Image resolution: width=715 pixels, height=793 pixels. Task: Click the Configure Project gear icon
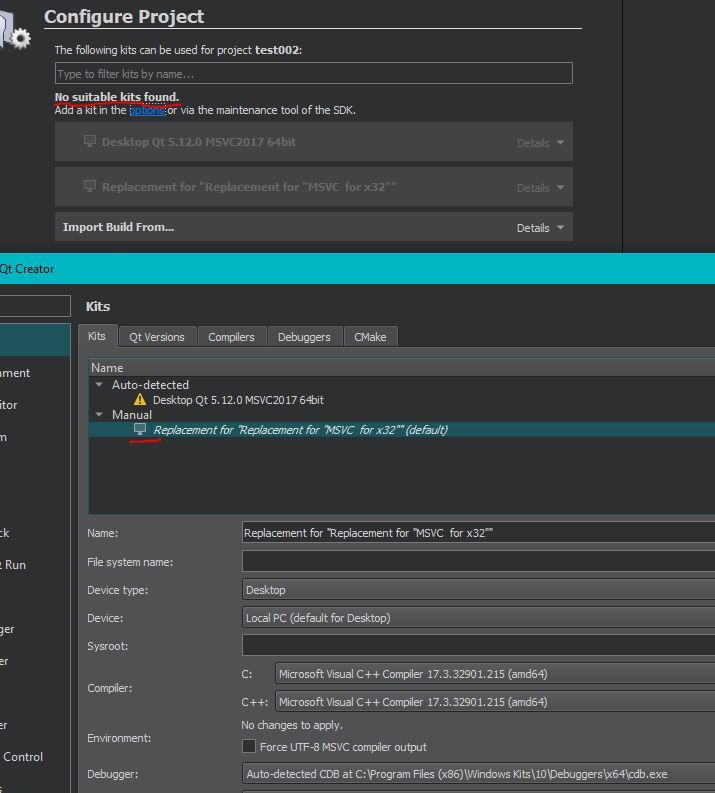point(20,38)
